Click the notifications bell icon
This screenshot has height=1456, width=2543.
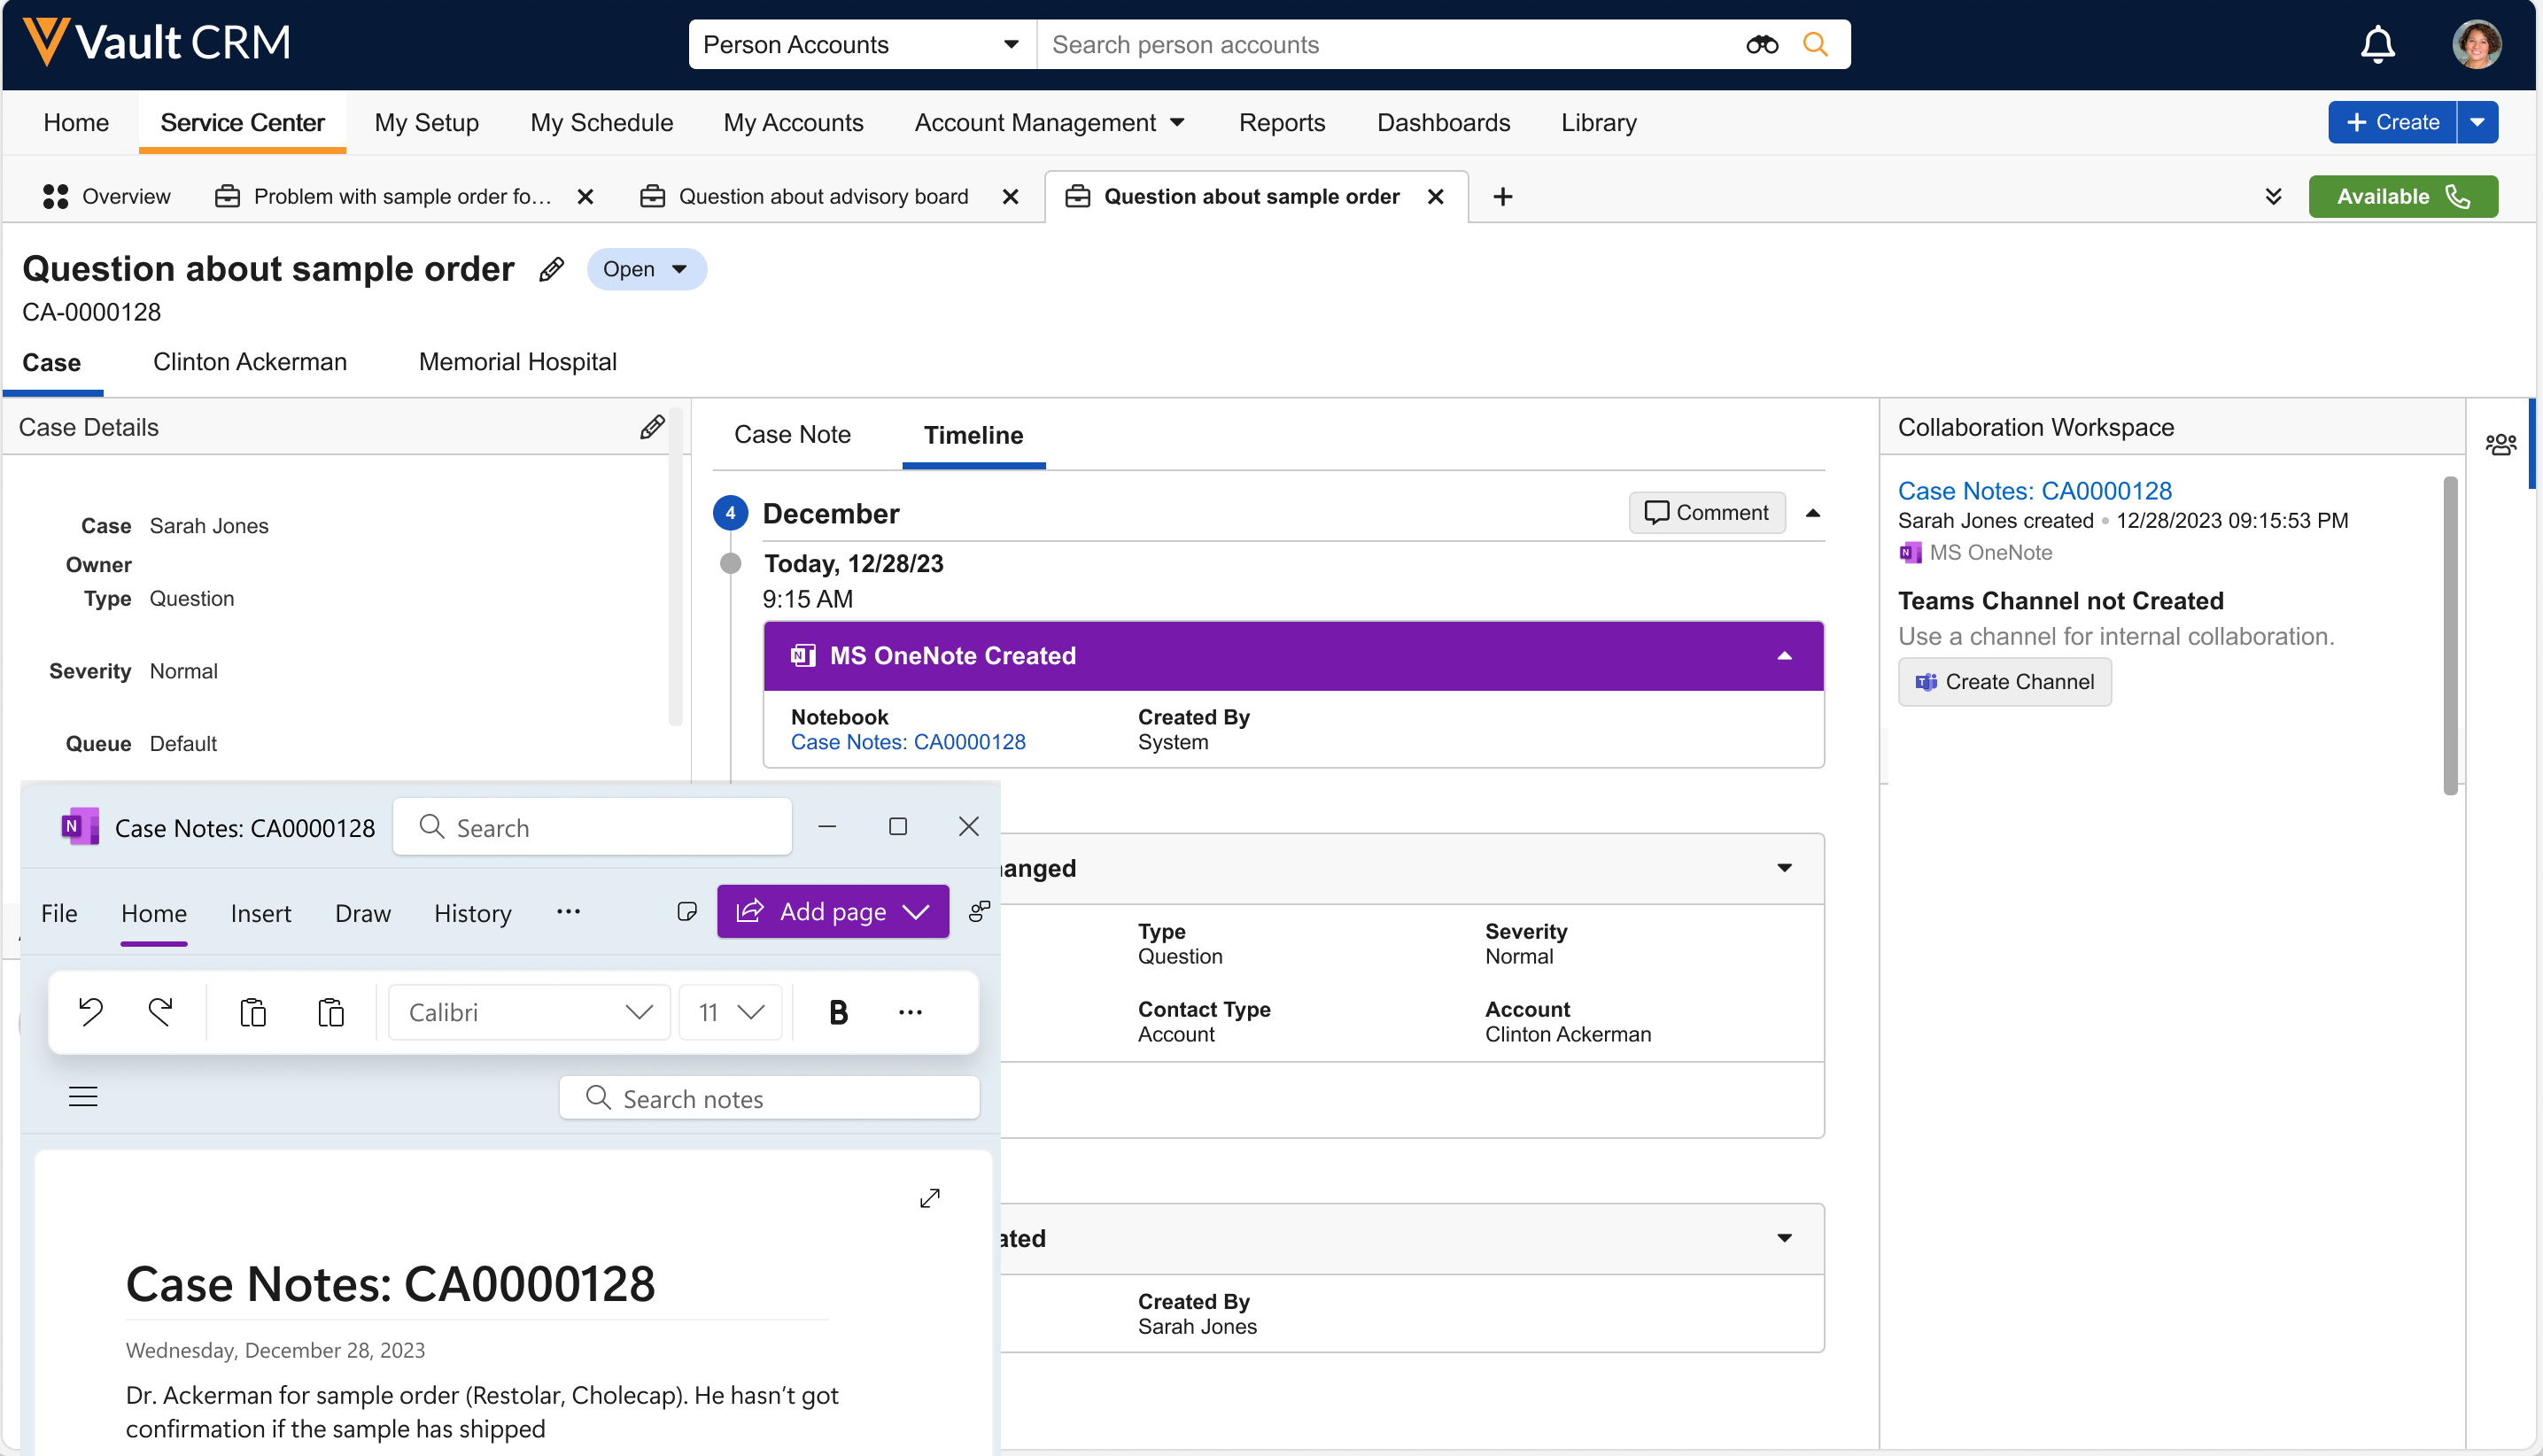click(2376, 45)
